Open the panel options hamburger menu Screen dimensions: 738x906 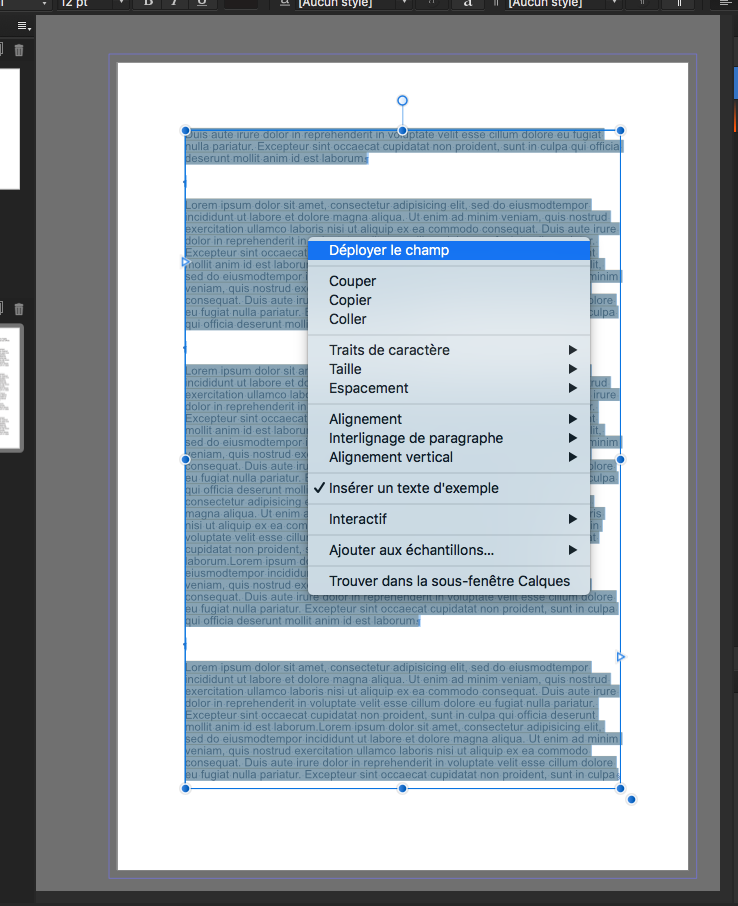(24, 26)
